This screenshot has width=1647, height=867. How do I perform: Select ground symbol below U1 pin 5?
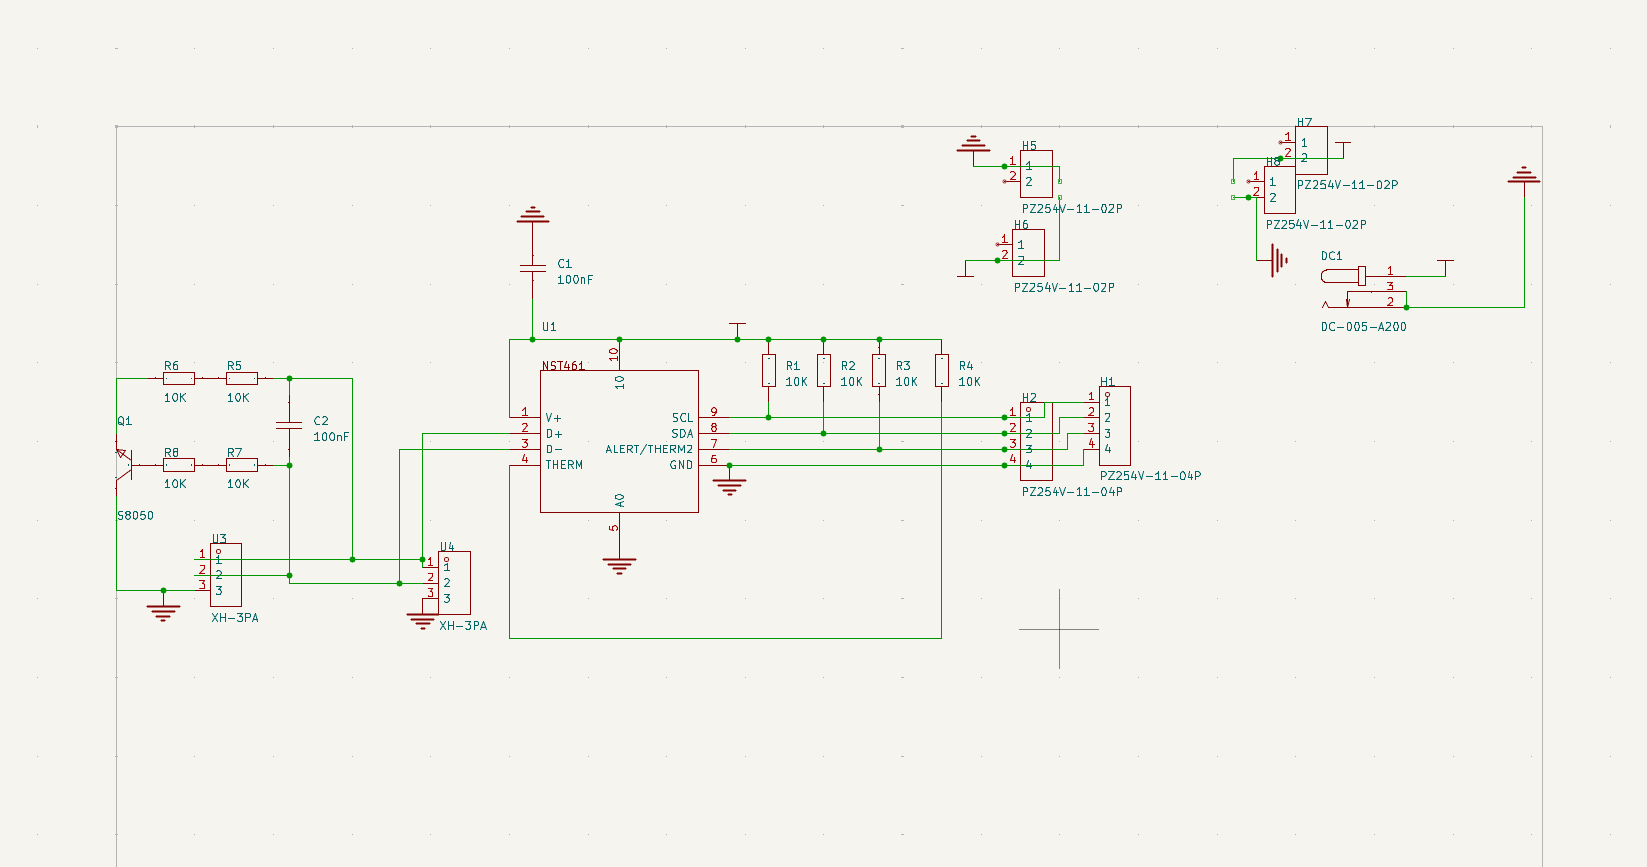pos(619,566)
